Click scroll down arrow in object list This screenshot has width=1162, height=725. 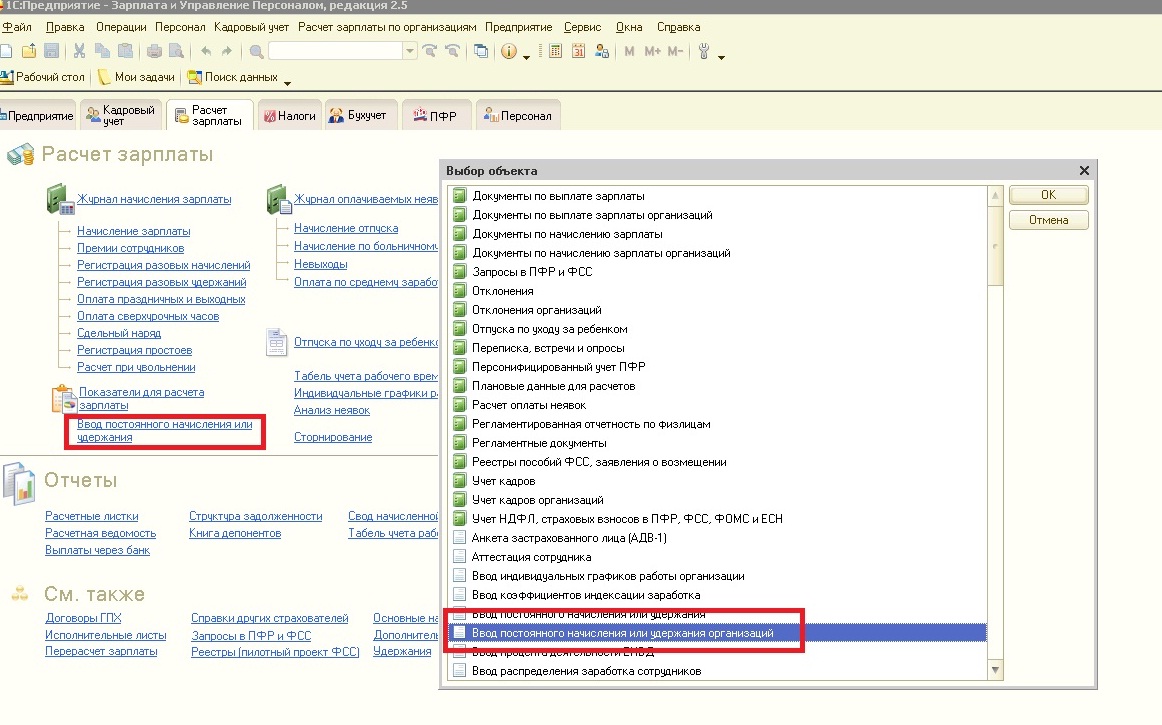(x=995, y=670)
